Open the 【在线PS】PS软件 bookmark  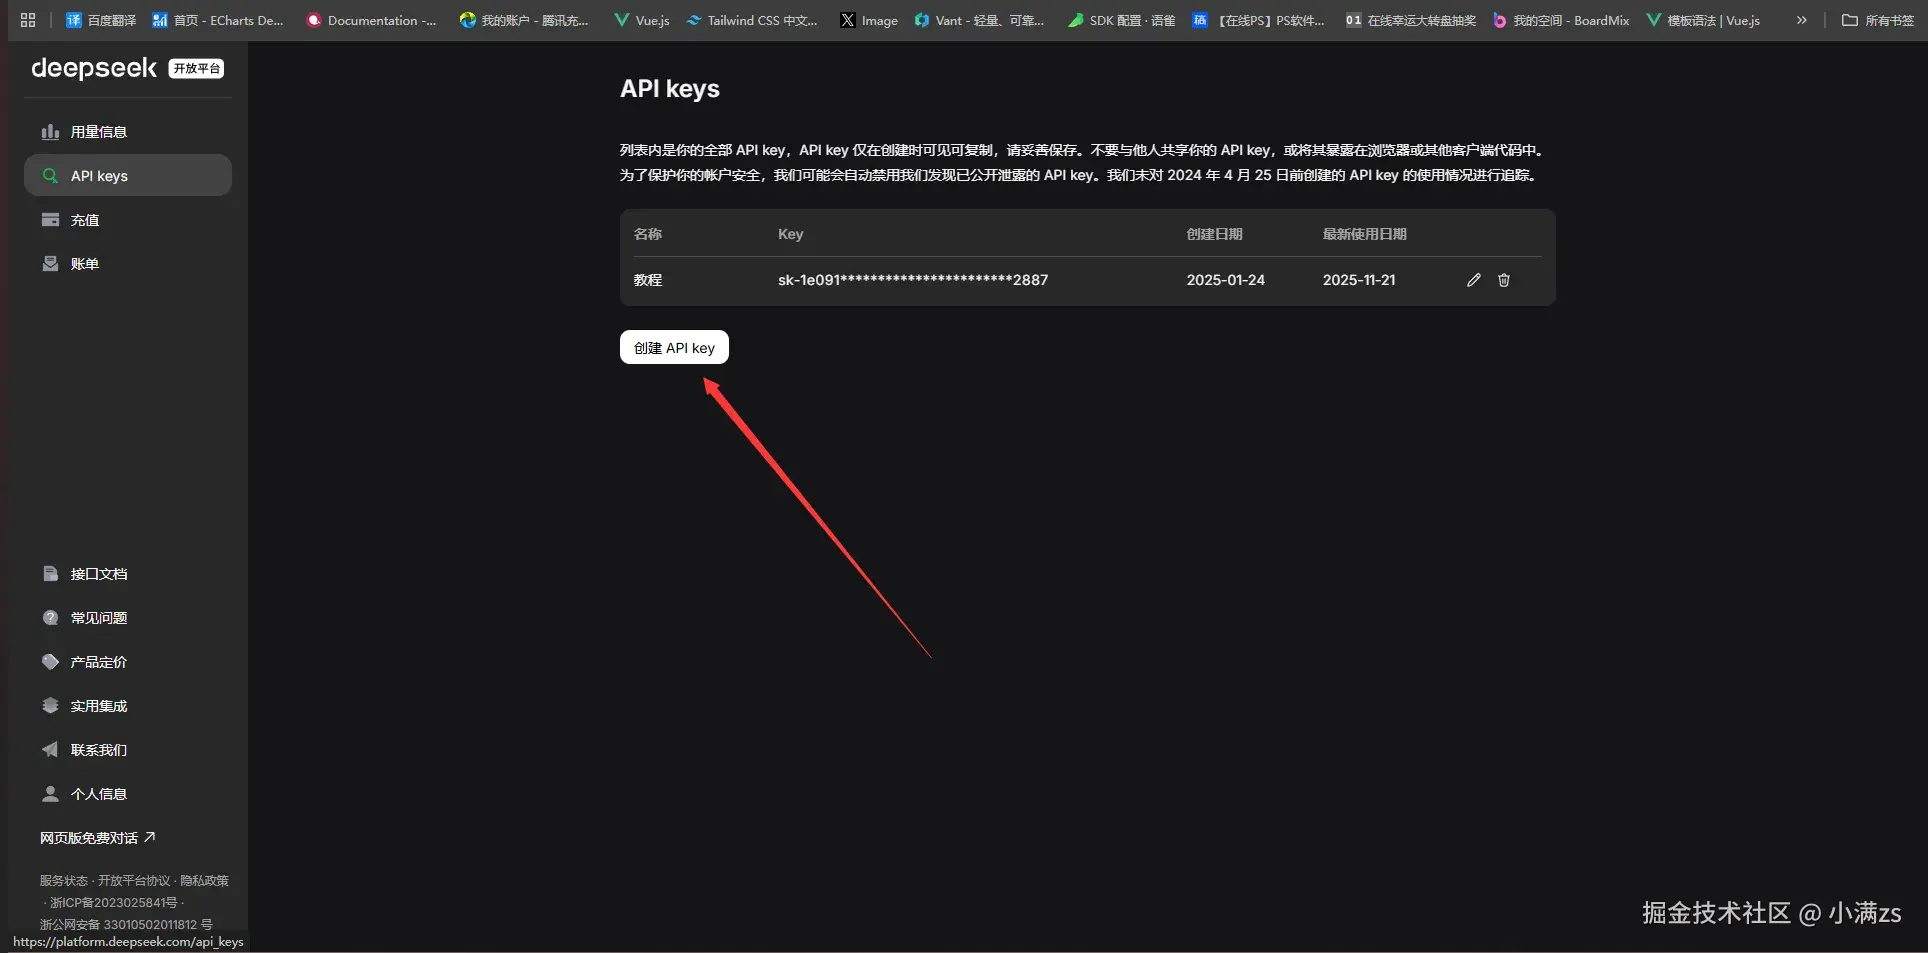tap(1258, 20)
